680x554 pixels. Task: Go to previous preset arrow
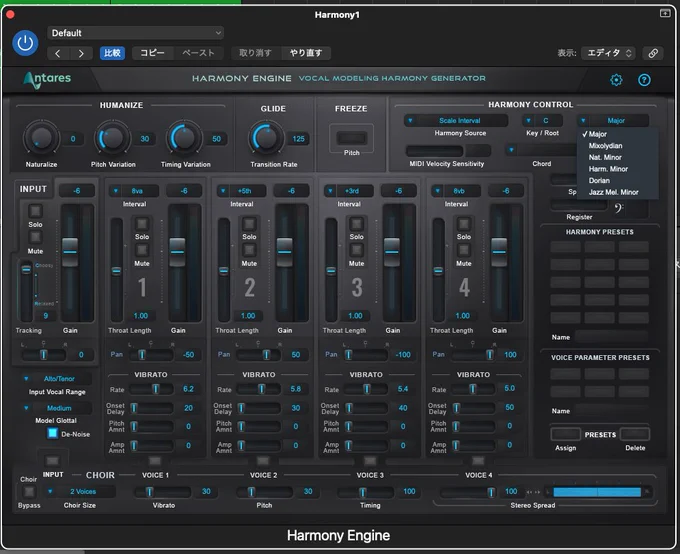point(58,53)
